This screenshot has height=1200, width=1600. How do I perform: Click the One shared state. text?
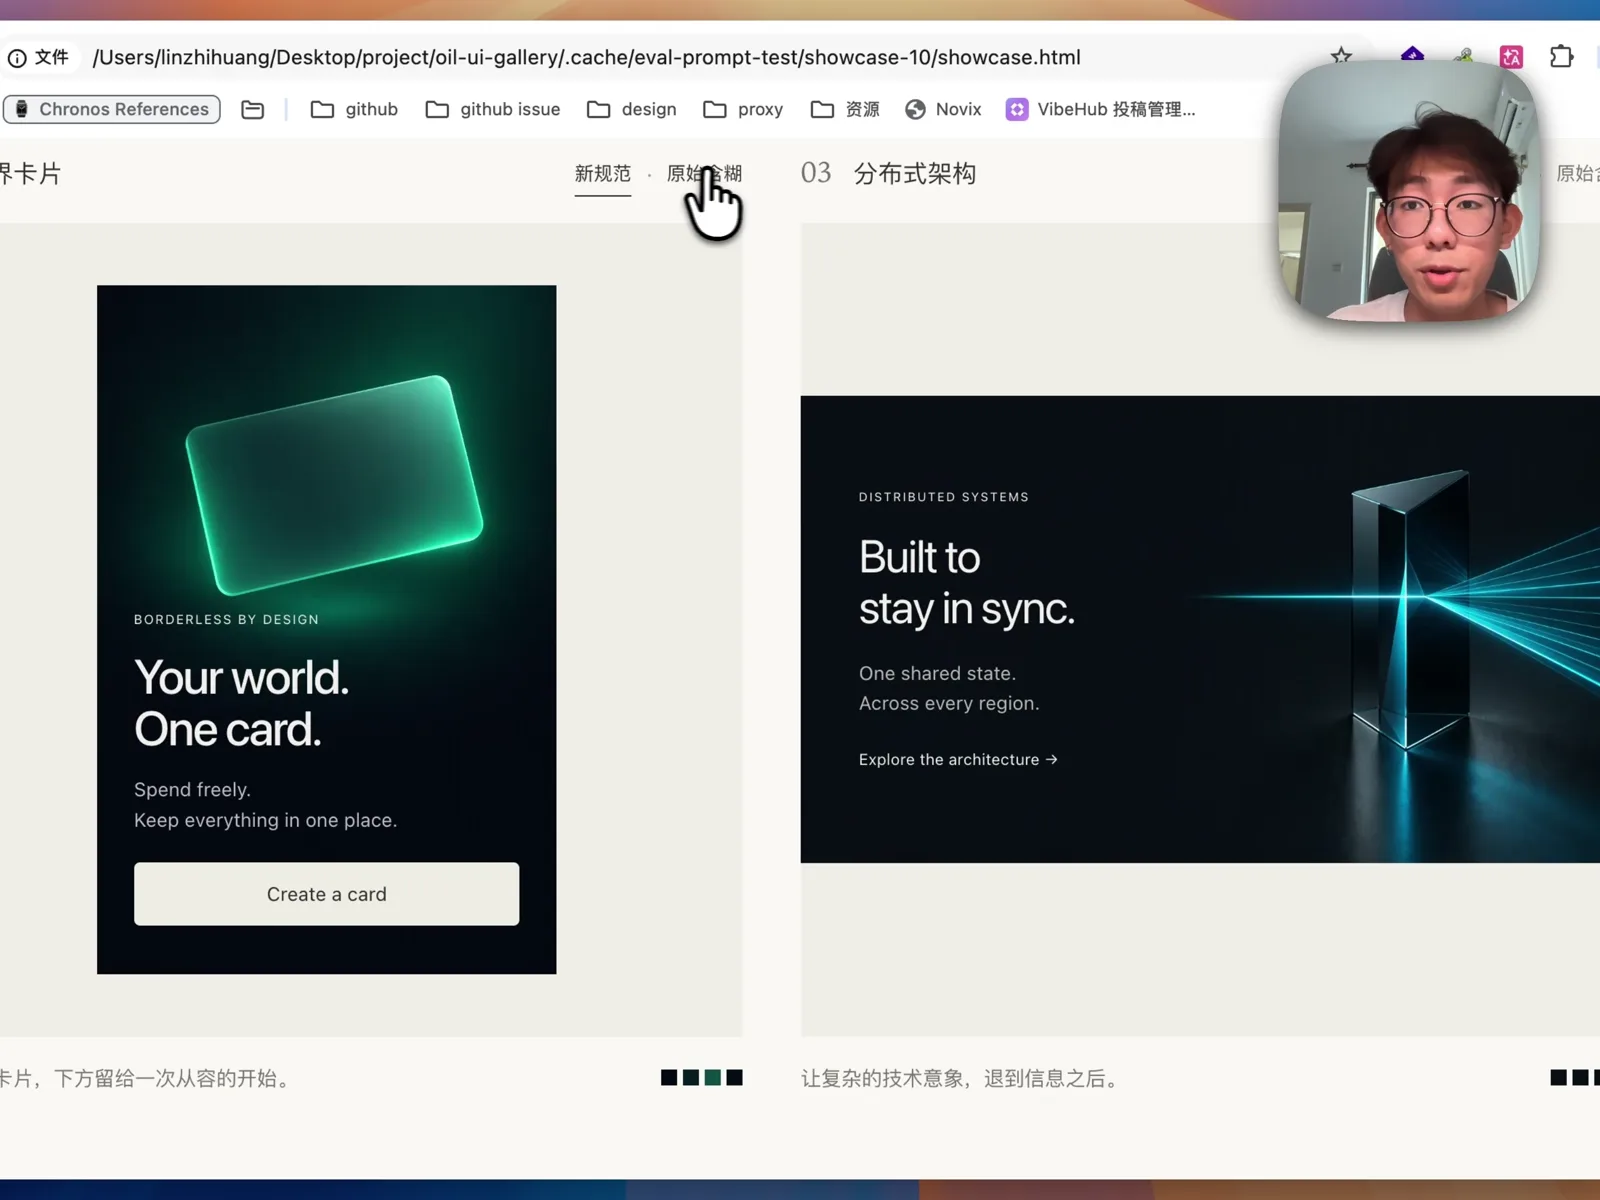click(x=937, y=674)
